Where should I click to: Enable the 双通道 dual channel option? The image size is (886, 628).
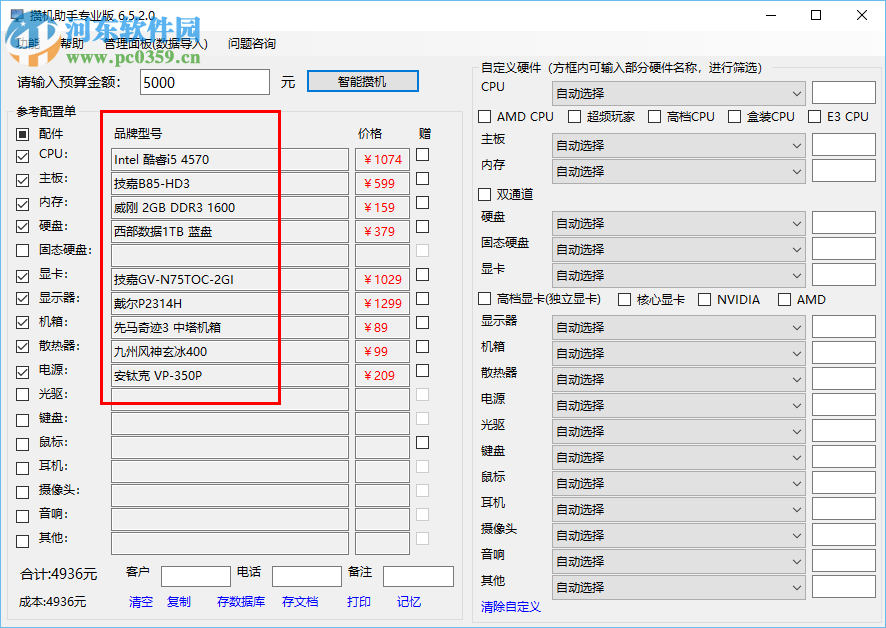484,194
